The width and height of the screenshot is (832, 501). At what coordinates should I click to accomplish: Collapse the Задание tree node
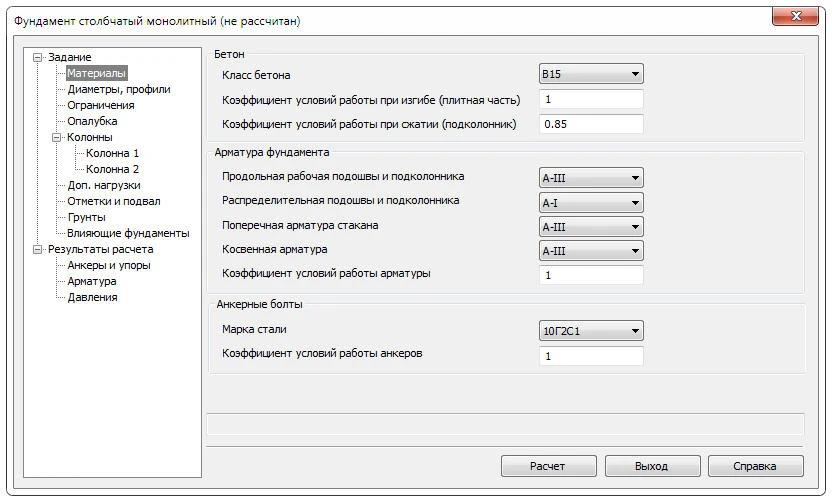[38, 58]
